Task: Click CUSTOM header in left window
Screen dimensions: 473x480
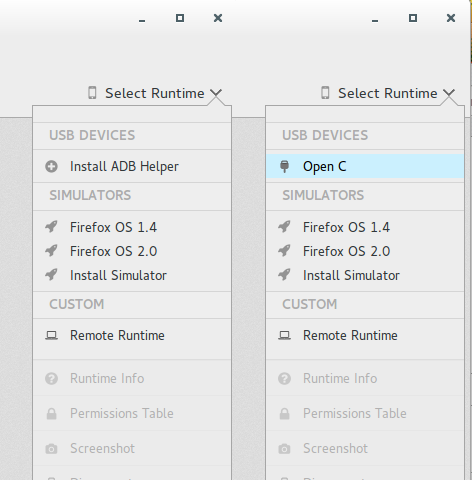Action: pos(77,304)
